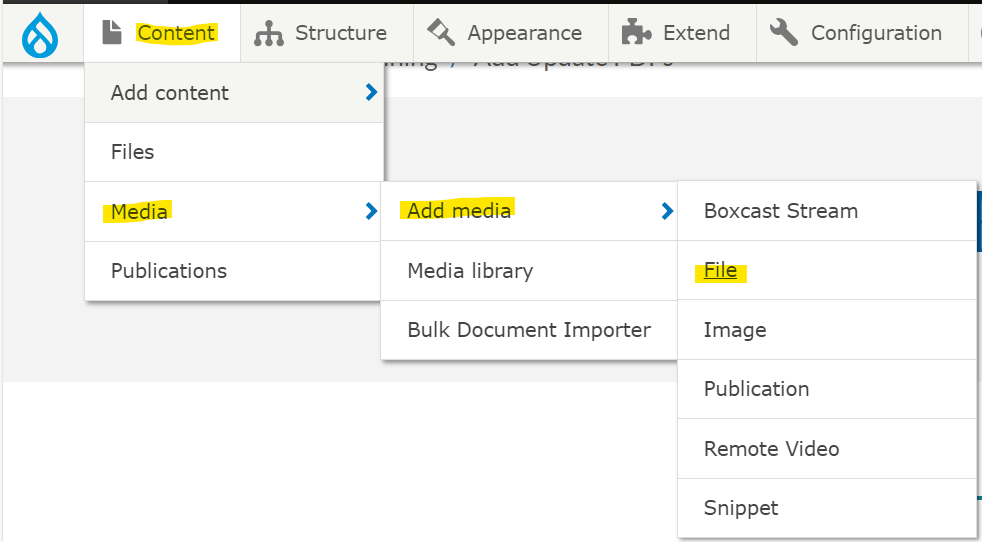982x549 pixels.
Task: Click the Drupal drop logo
Action: (x=40, y=34)
